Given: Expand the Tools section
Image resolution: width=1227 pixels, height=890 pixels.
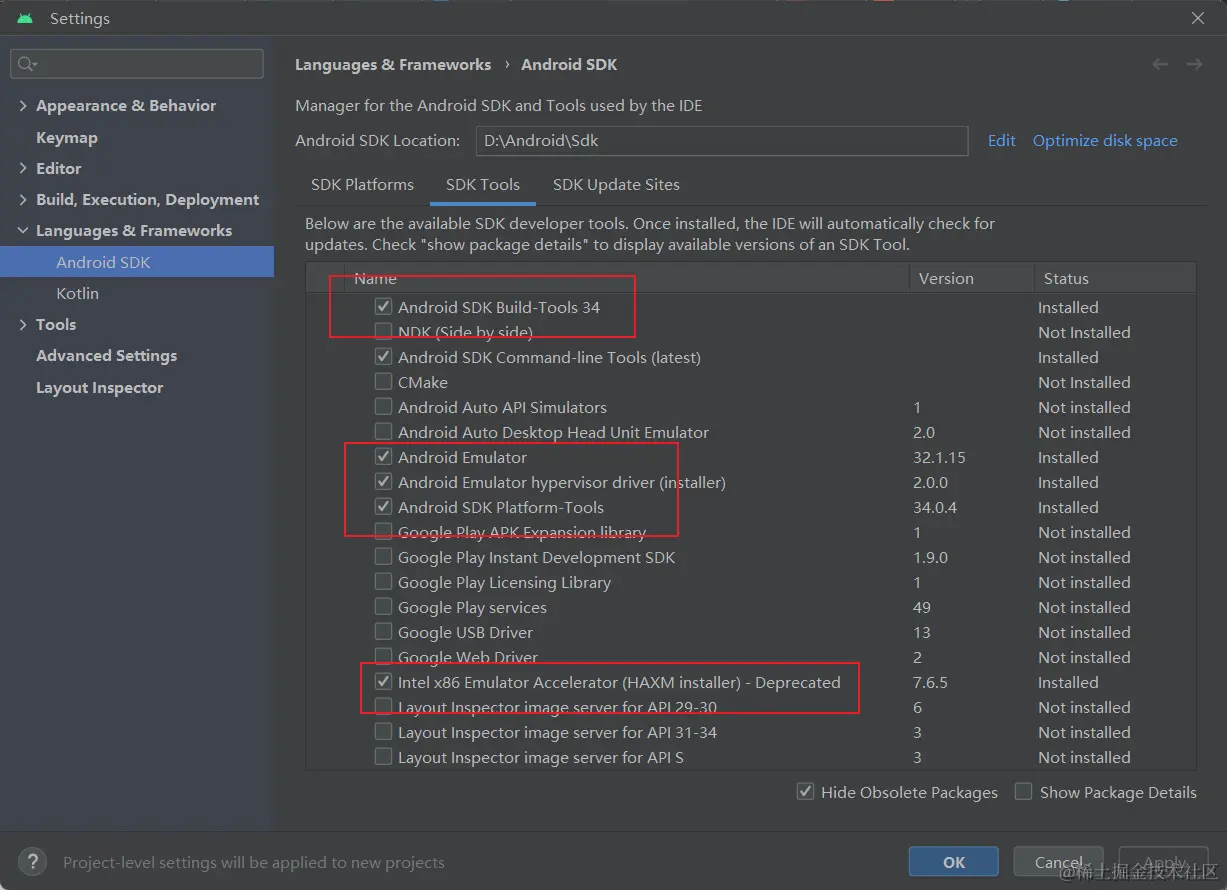Looking at the screenshot, I should (x=22, y=324).
